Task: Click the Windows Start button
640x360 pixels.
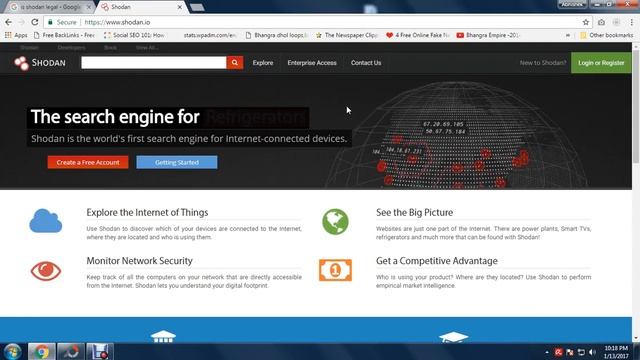Action: 12,351
